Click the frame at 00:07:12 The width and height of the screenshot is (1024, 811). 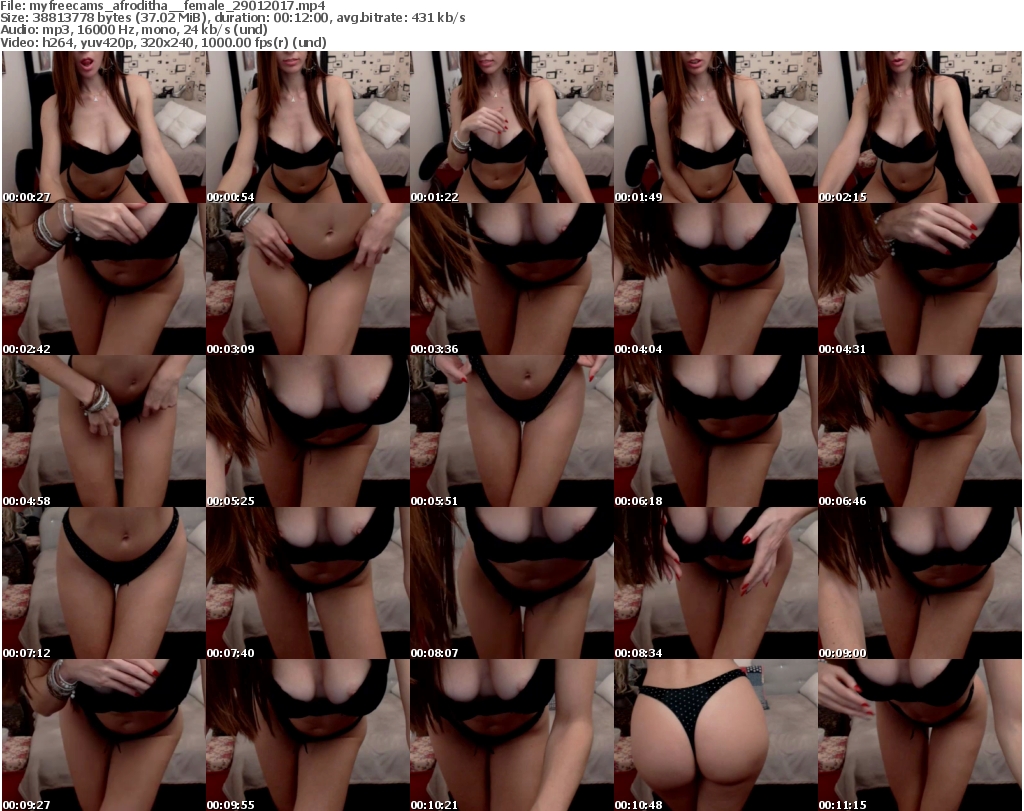103,584
